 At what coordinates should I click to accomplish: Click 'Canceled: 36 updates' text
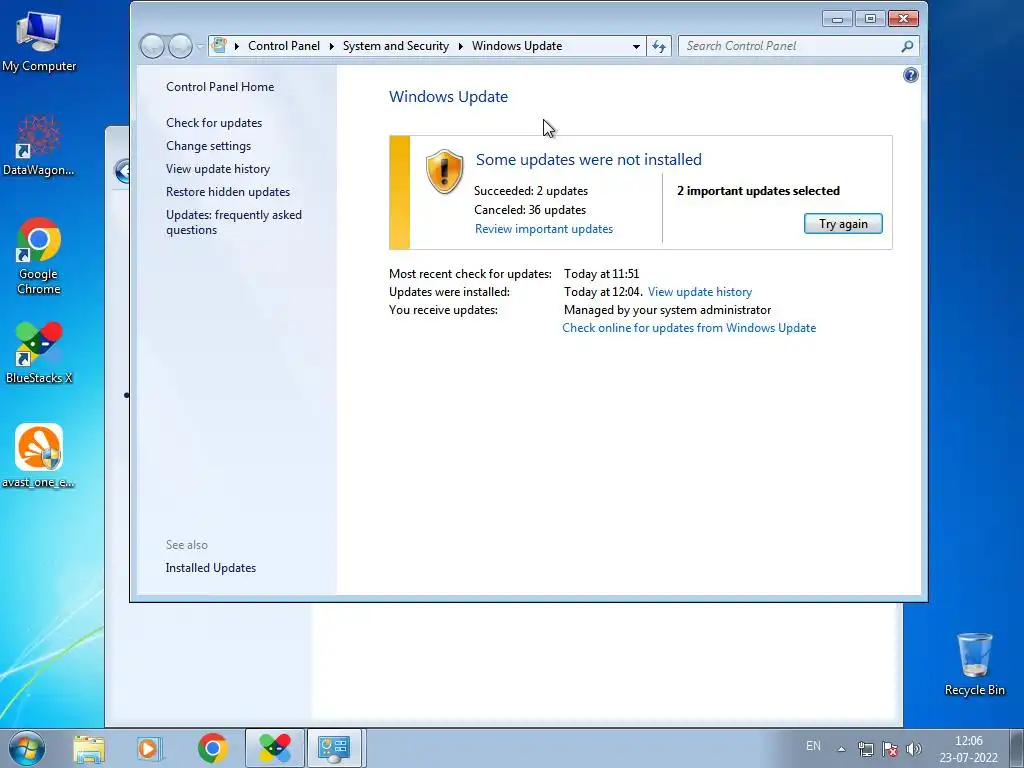(x=530, y=210)
